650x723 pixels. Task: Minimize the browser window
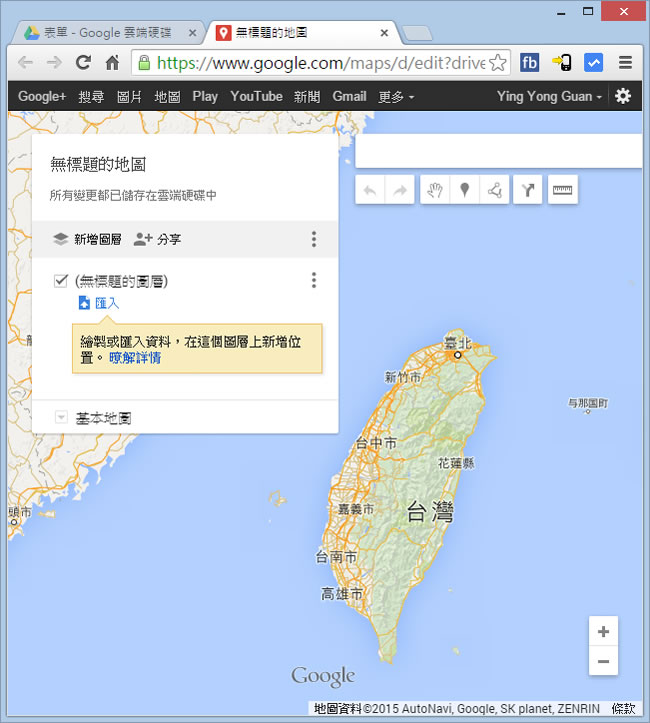(x=561, y=12)
